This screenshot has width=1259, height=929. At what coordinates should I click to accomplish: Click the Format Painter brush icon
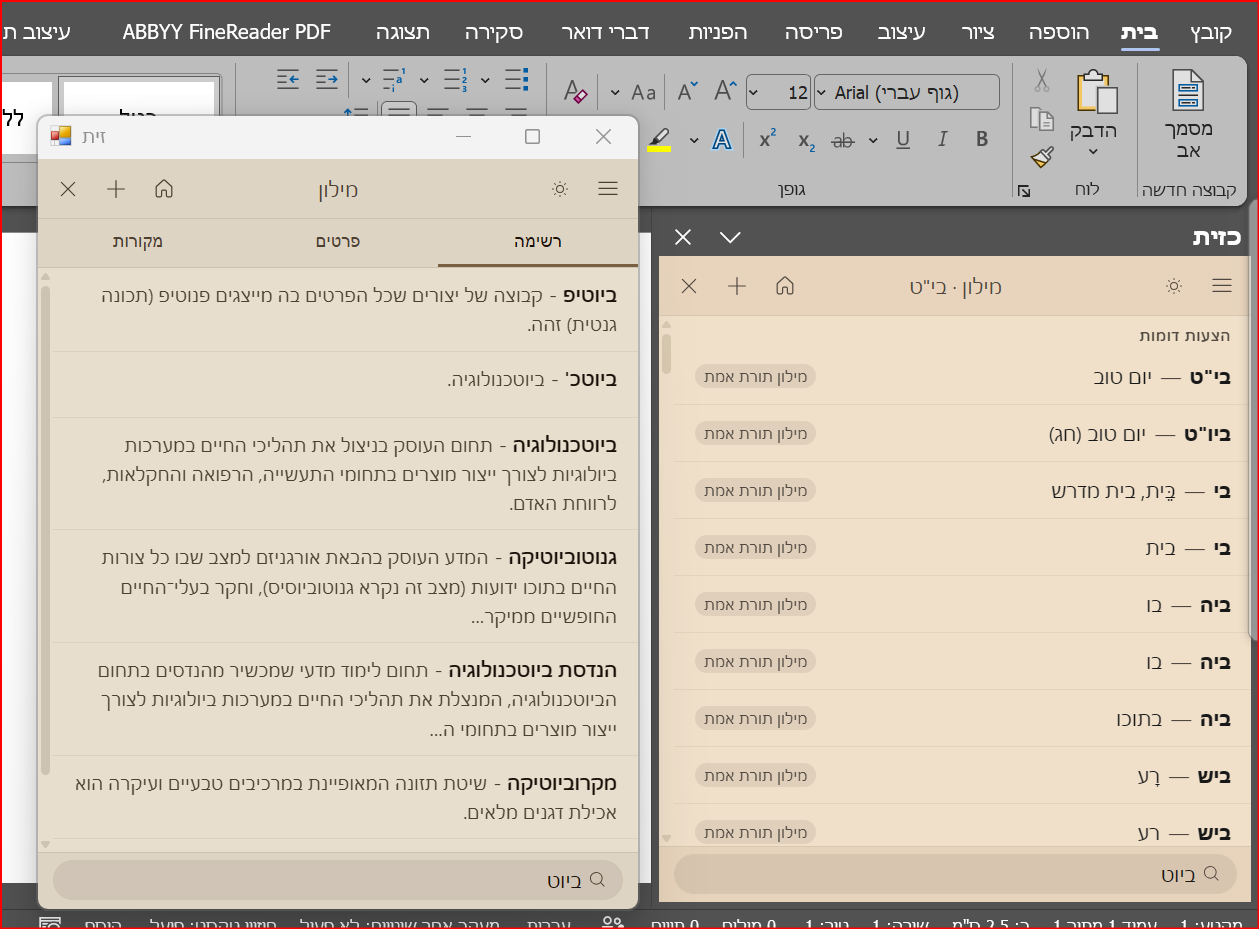point(1042,157)
